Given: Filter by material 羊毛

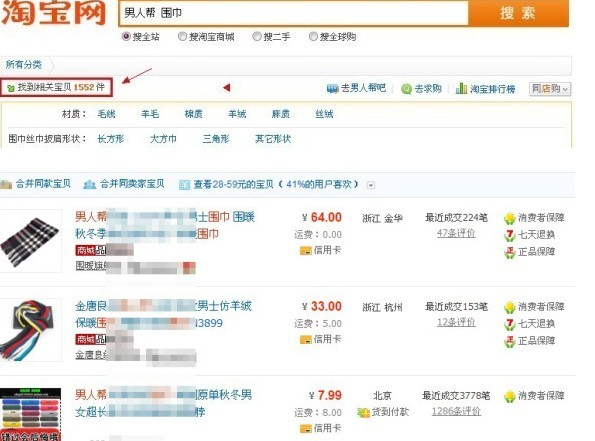Looking at the screenshot, I should (150, 114).
